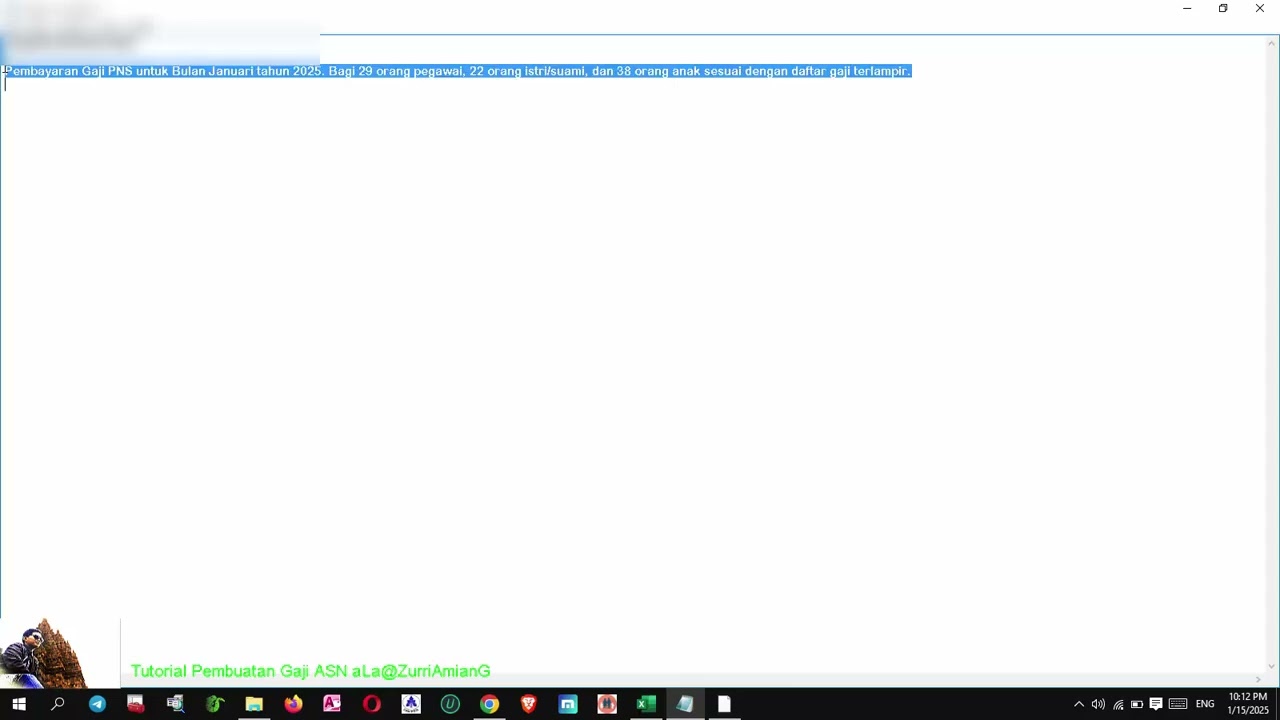Open File Explorer folder icon in taskbar
The width and height of the screenshot is (1280, 720).
(254, 704)
